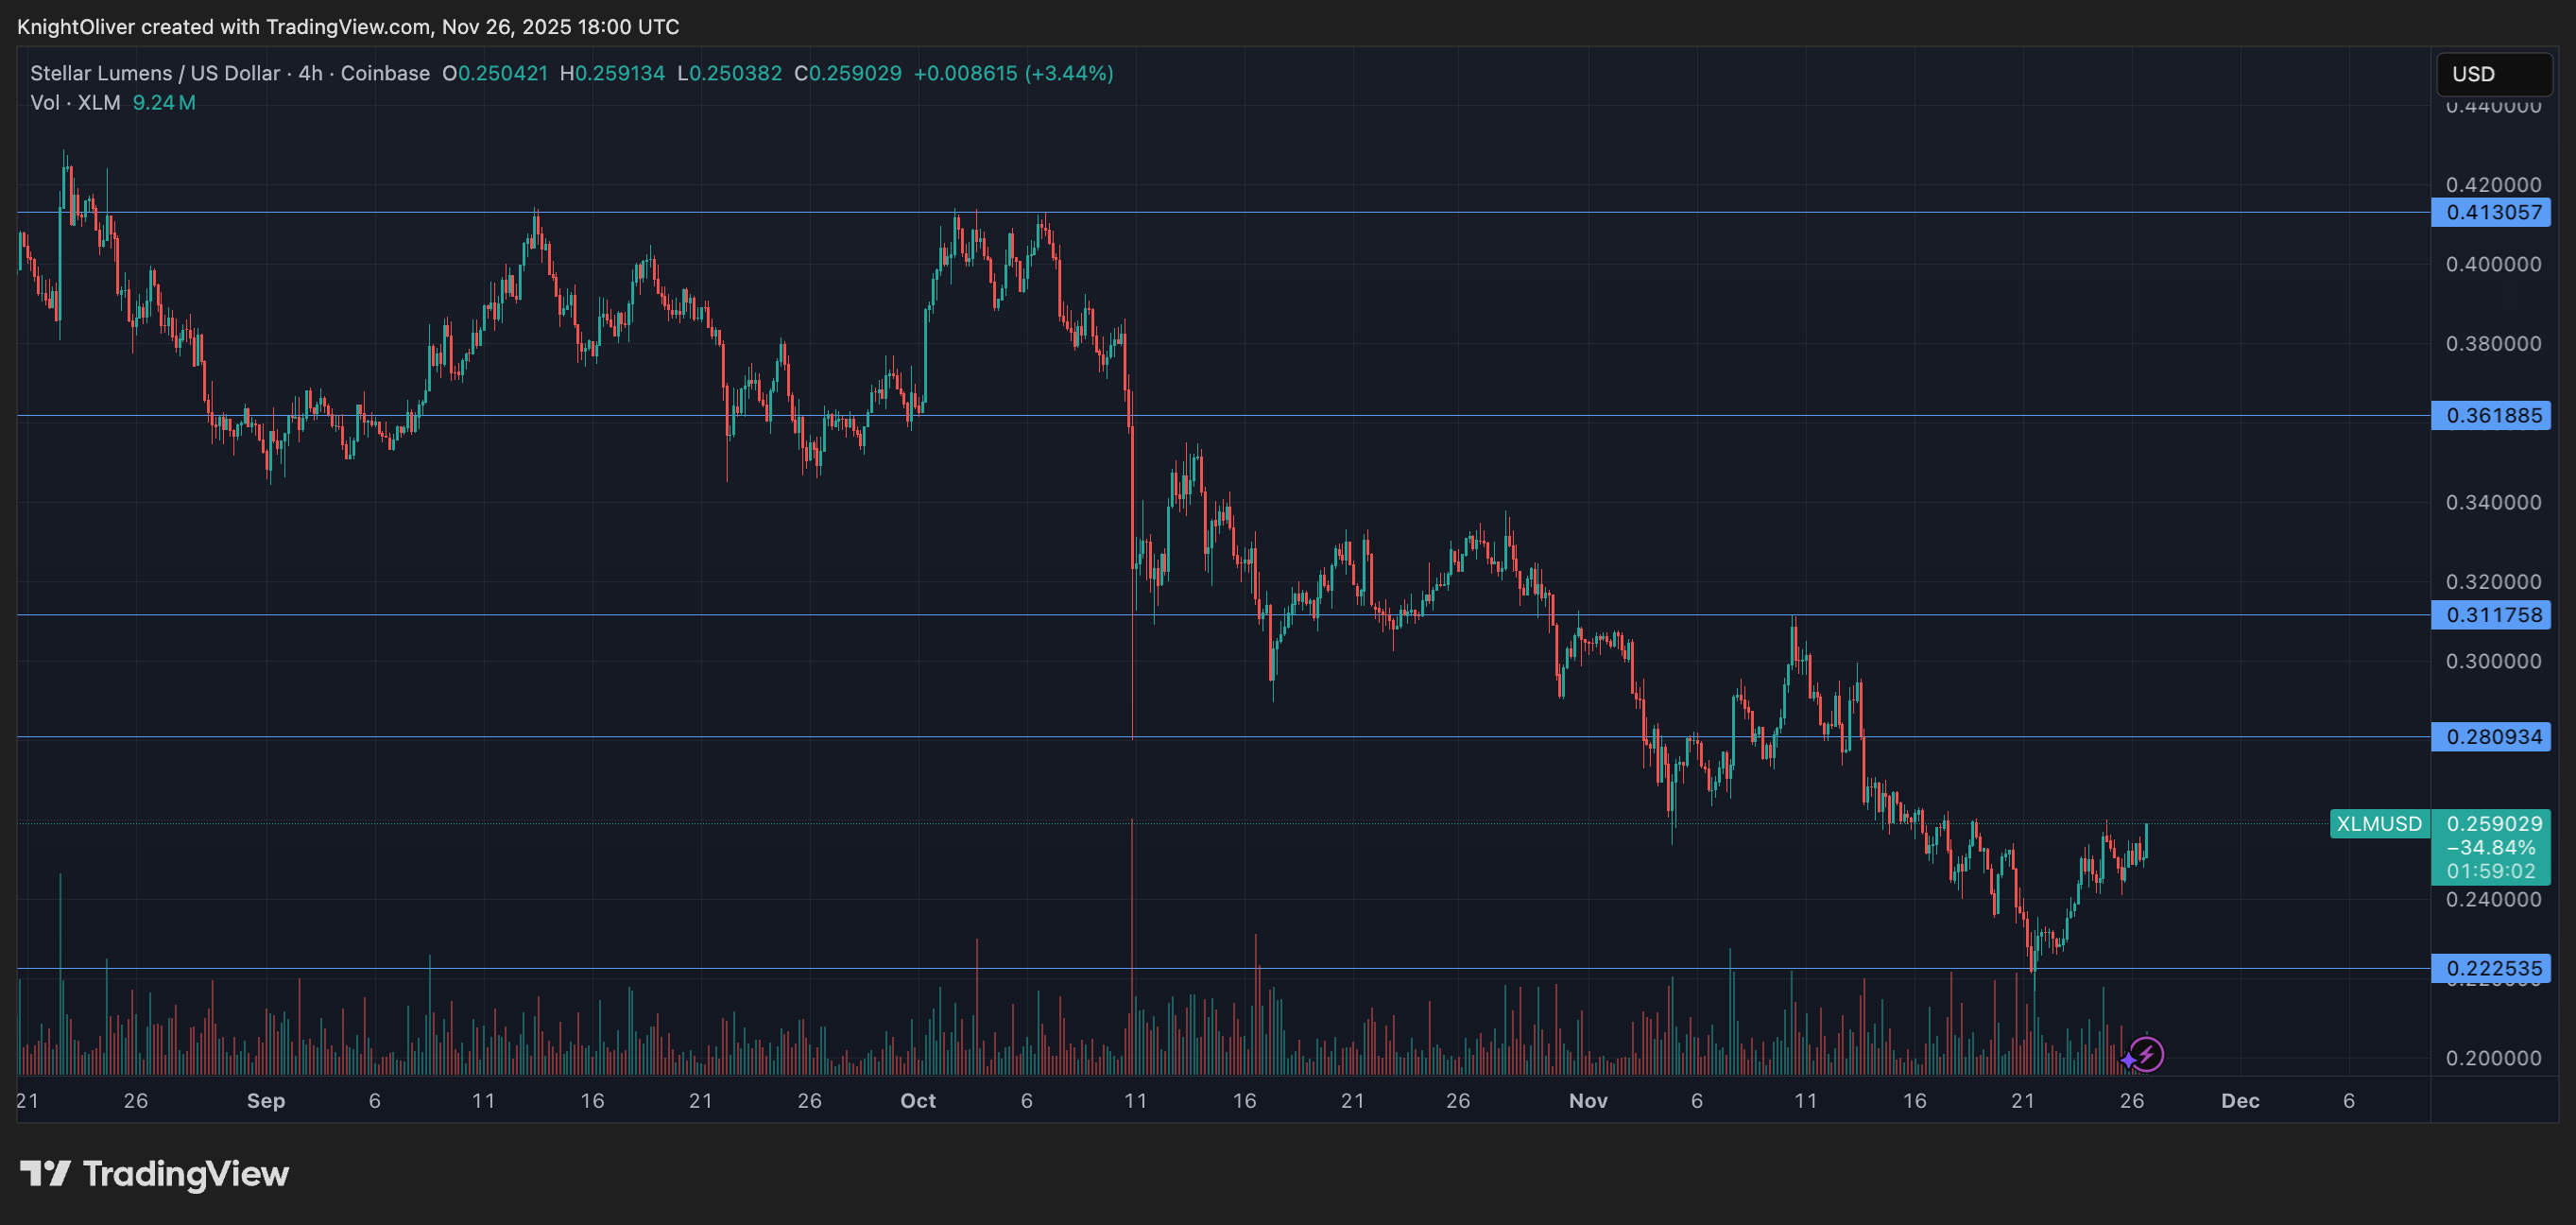Viewport: 2576px width, 1225px height.
Task: Click the TradingView logo at bottom left
Action: [x=154, y=1174]
